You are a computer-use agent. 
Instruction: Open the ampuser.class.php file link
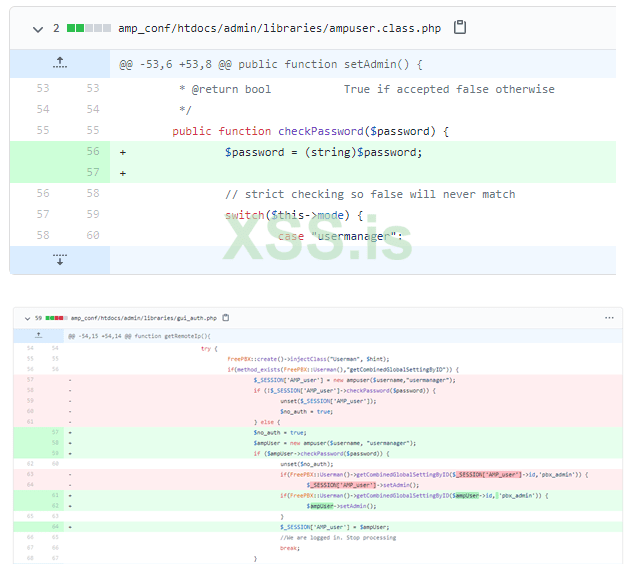tap(281, 28)
